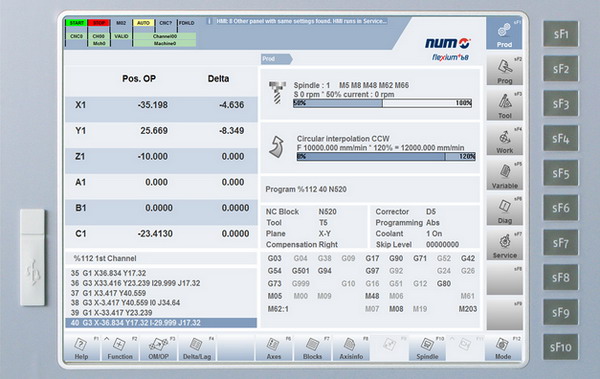Screen dimensions: 600x379
Task: Click the Delta/Lag icon F4
Action: pyautogui.click(x=197, y=348)
